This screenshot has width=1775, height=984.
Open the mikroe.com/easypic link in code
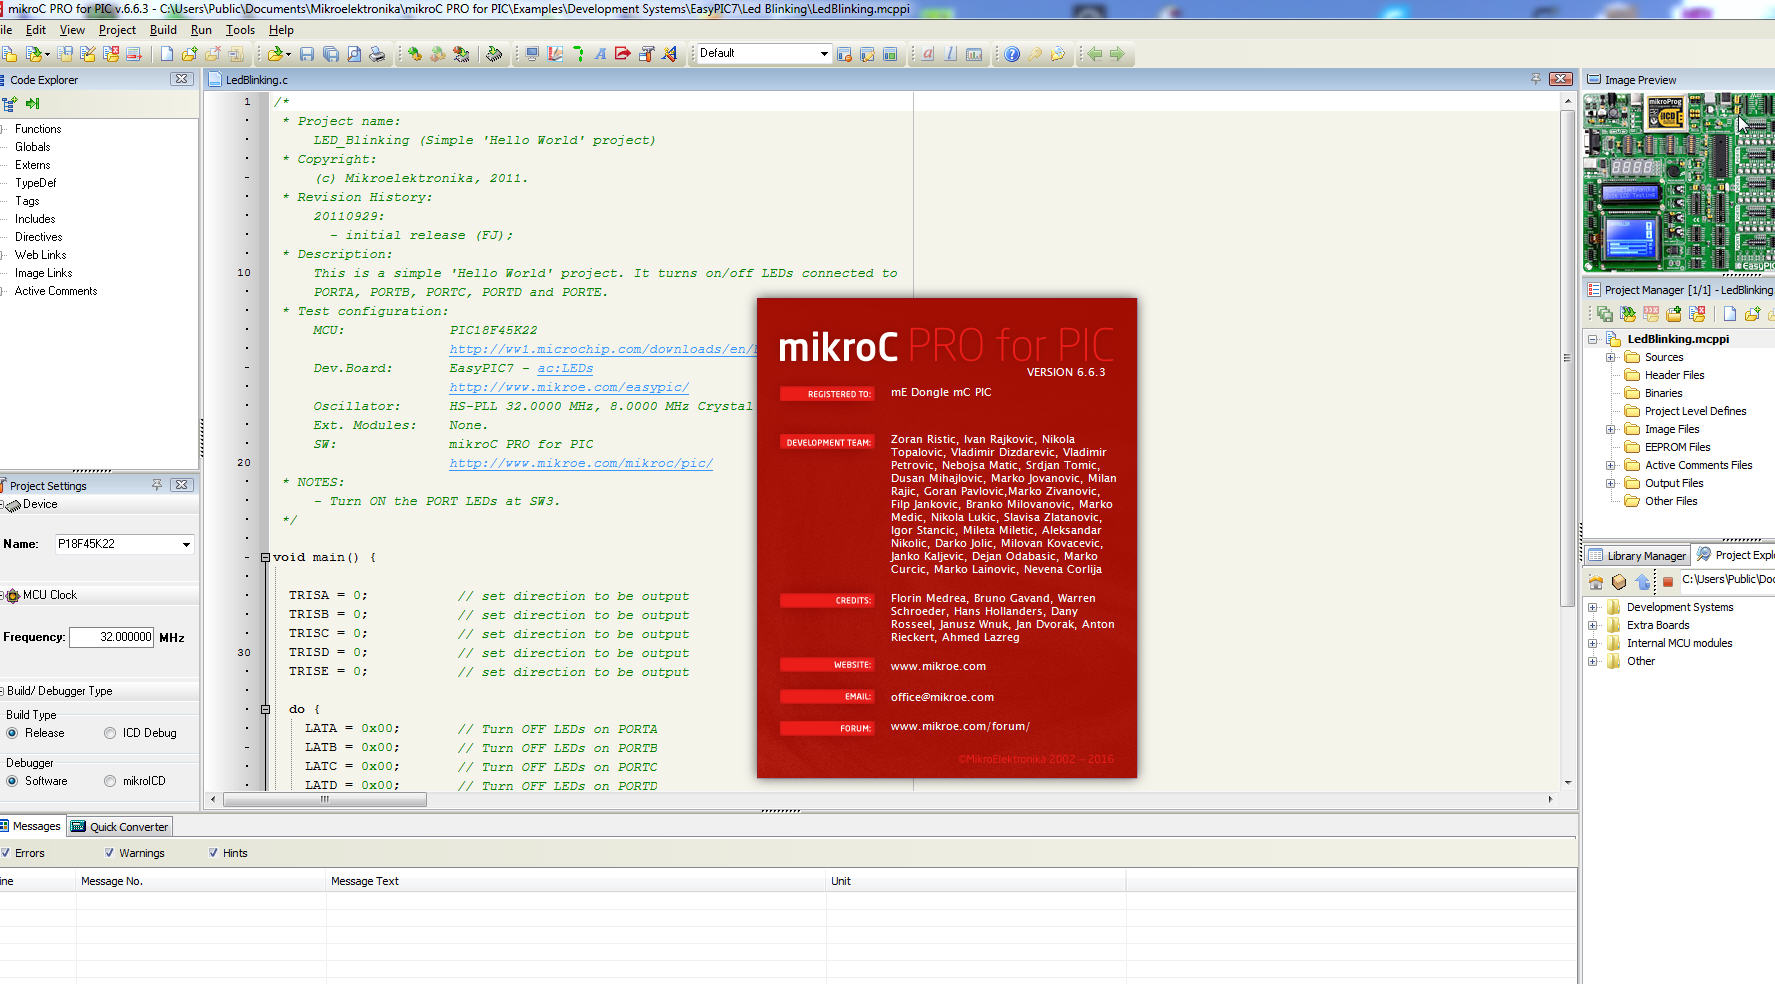[x=568, y=387]
